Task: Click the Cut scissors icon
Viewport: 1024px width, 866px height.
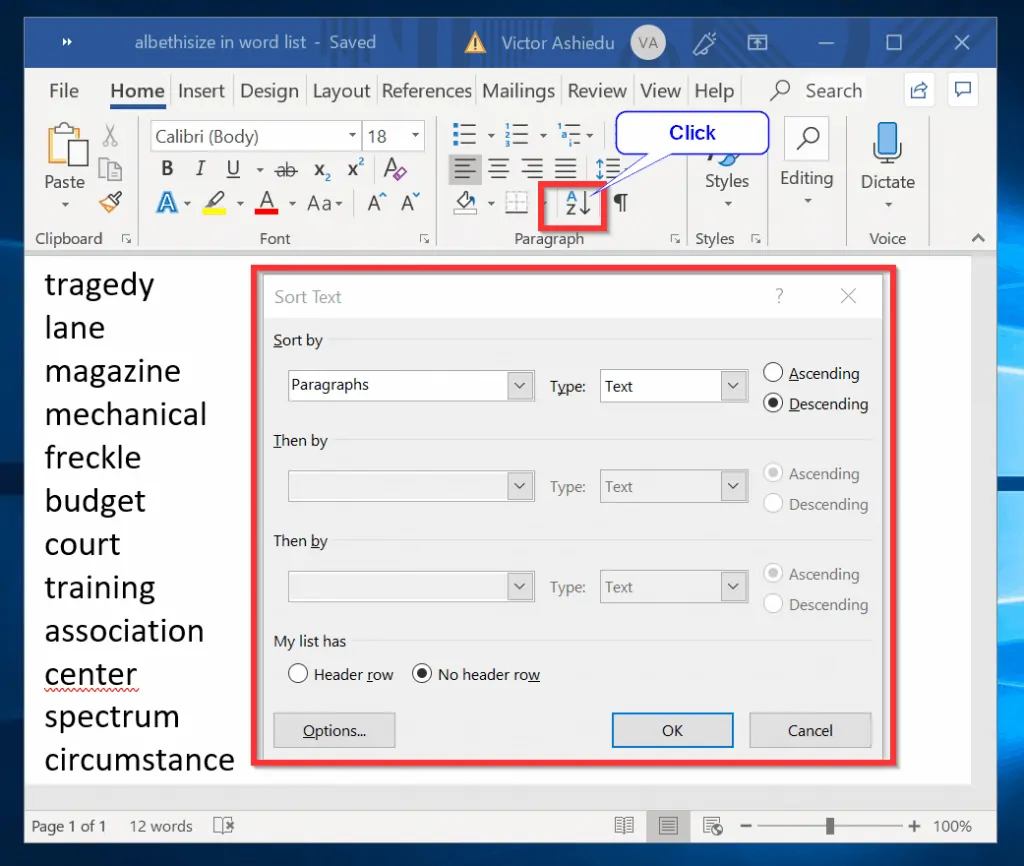Action: pyautogui.click(x=110, y=136)
